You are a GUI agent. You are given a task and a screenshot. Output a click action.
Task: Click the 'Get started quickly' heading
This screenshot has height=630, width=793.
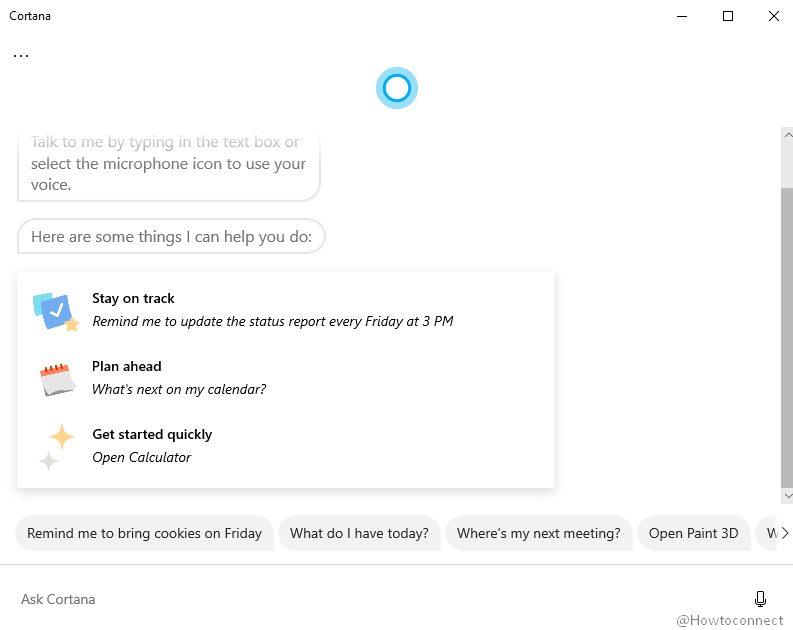pos(152,434)
